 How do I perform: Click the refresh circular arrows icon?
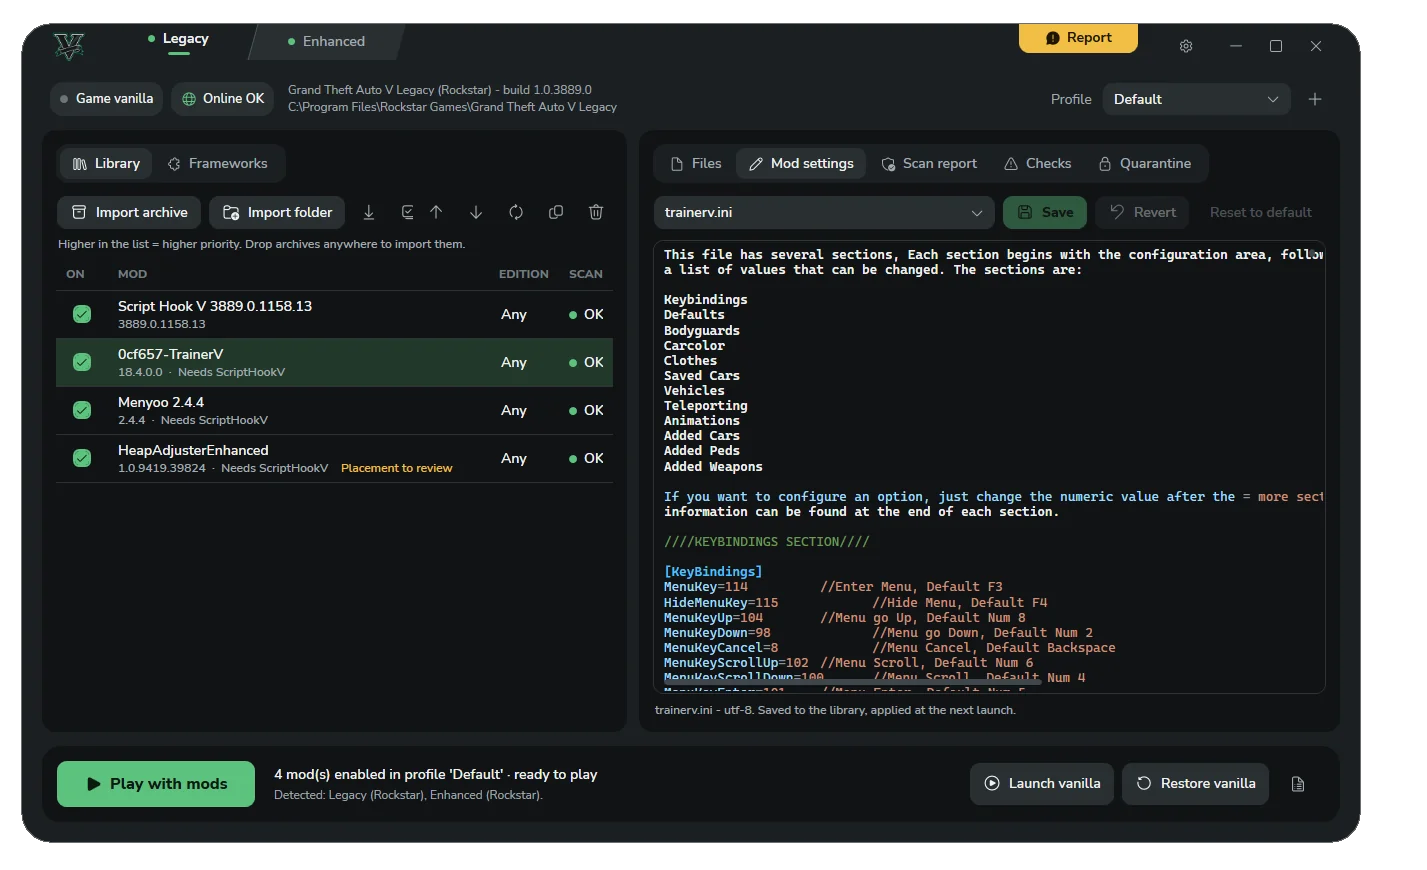[516, 212]
